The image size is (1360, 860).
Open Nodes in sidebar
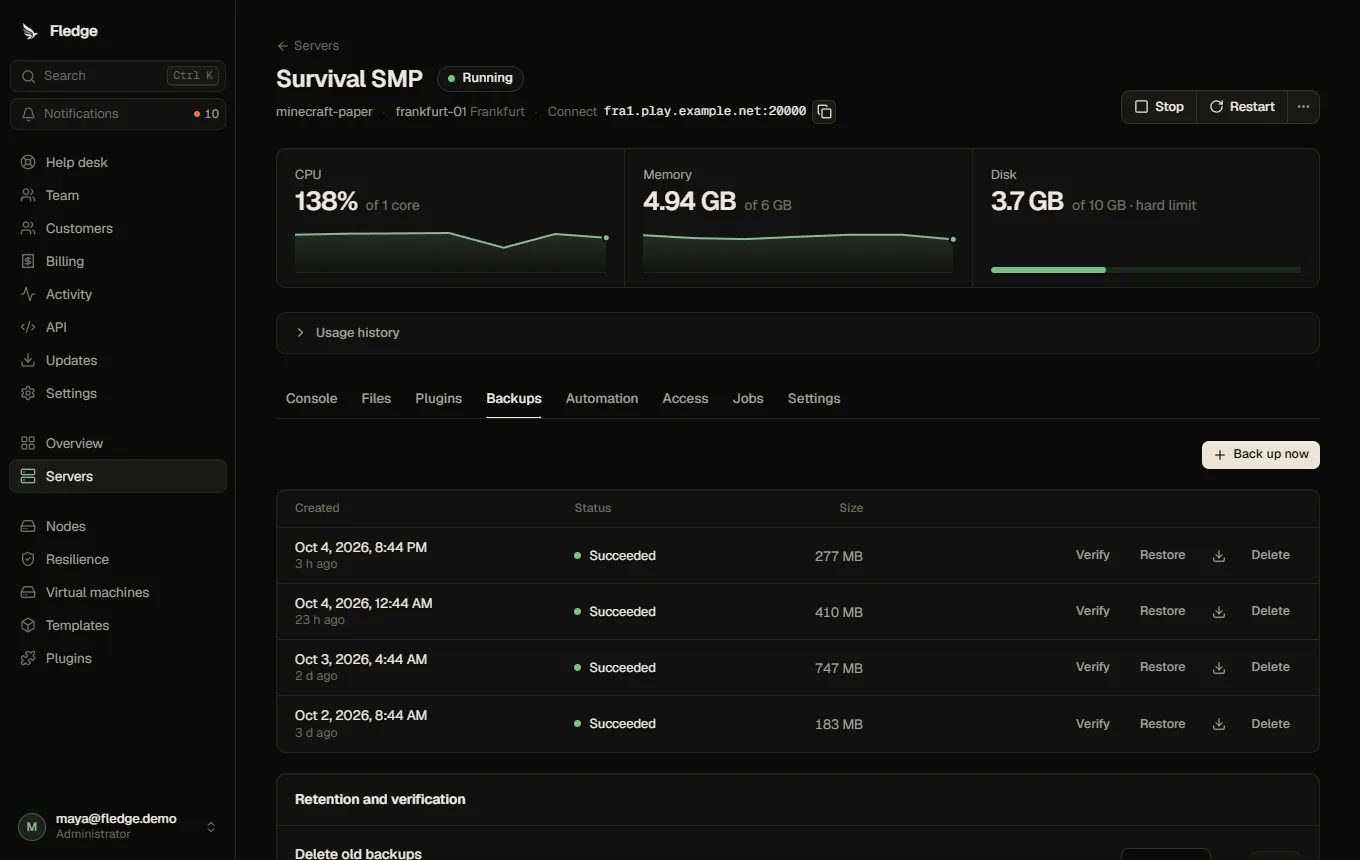tap(118, 526)
